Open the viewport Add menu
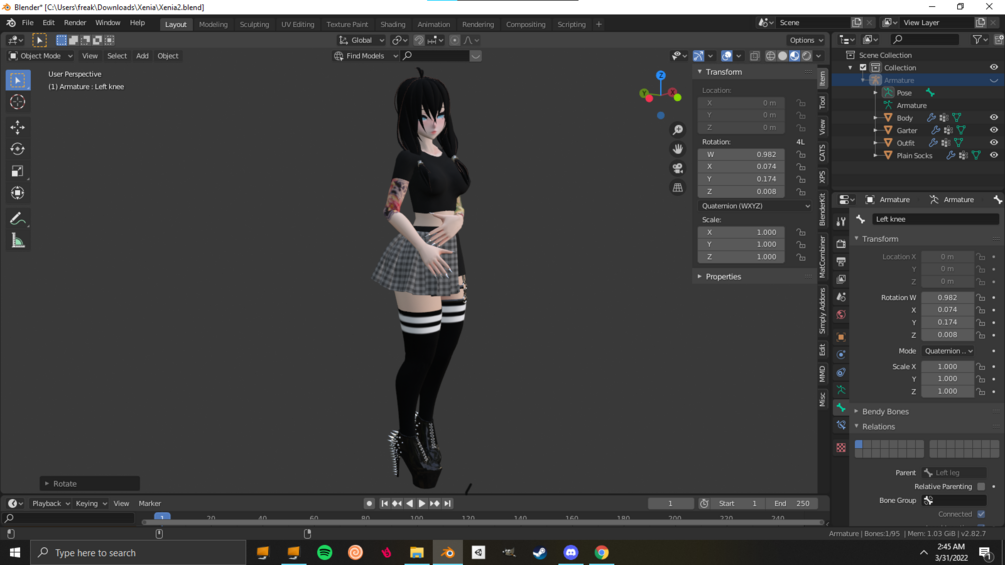This screenshot has height=565, width=1005. (x=142, y=56)
